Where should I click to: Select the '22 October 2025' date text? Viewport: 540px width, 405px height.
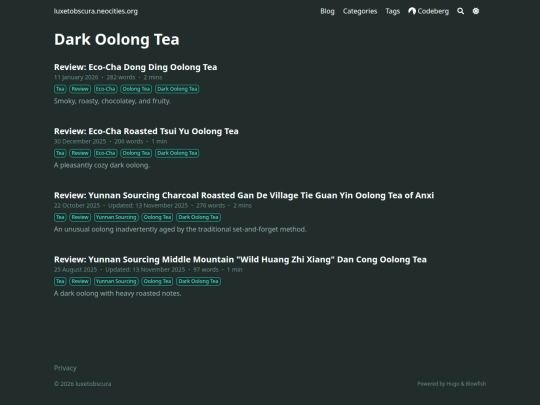click(77, 205)
